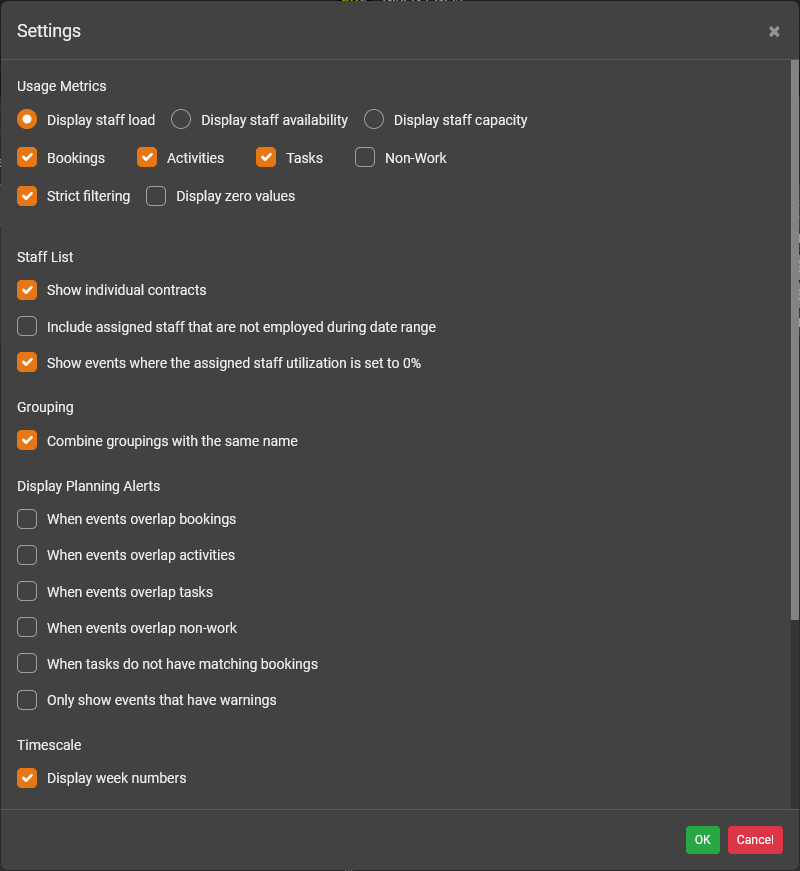The height and width of the screenshot is (871, 800).
Task: Turn off Strict filtering
Action: coord(27,196)
